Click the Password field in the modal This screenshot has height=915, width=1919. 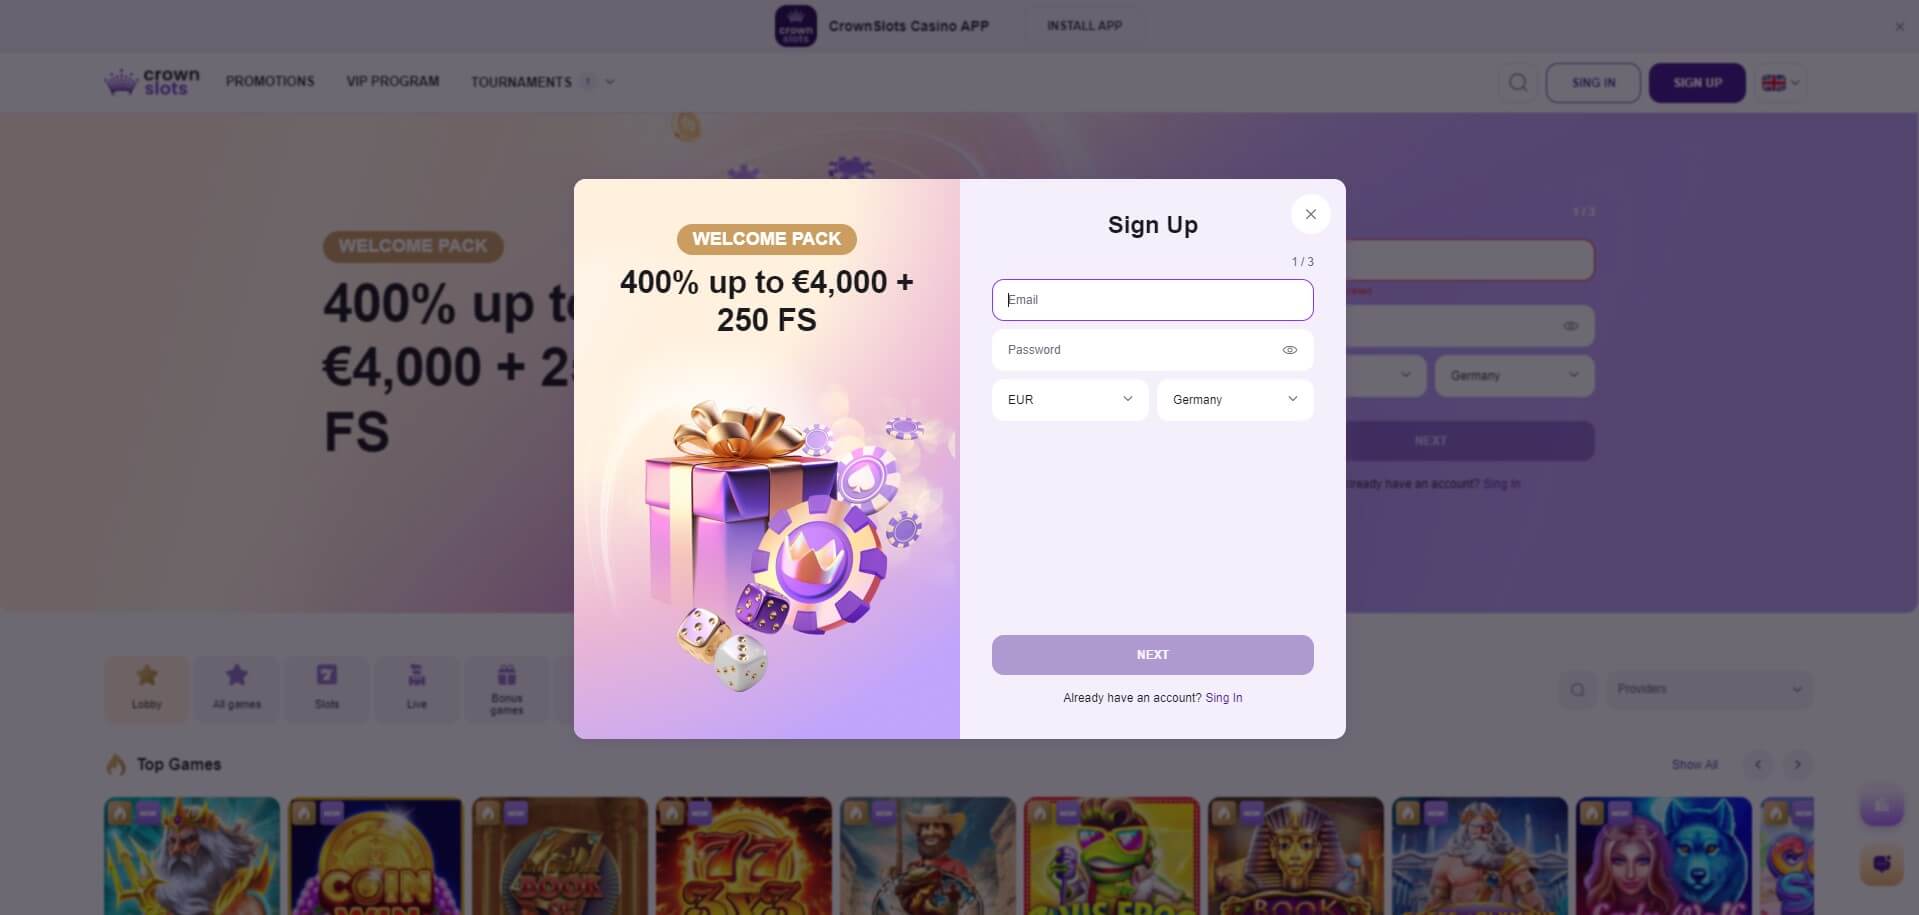pyautogui.click(x=1152, y=350)
